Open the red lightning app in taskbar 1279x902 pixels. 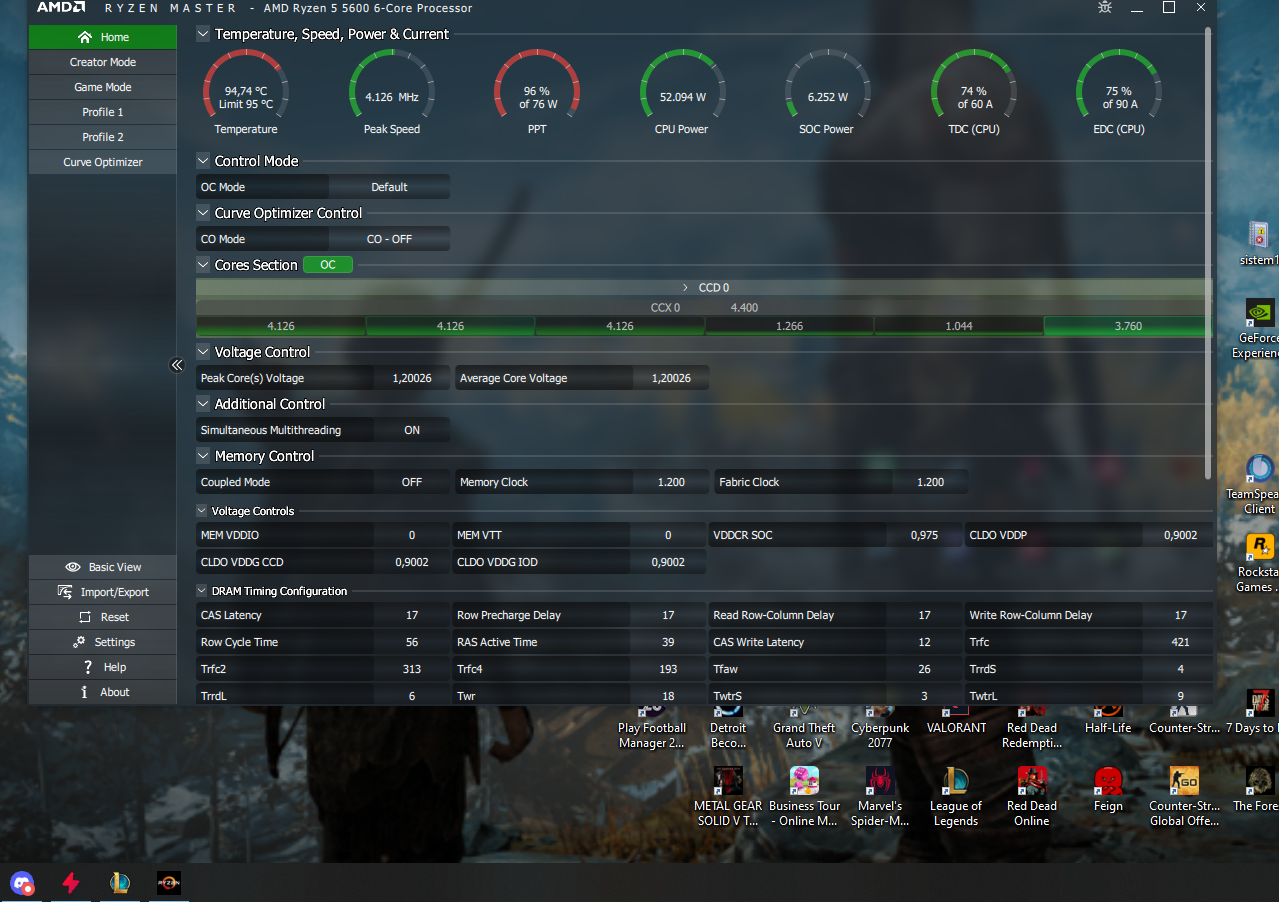[70, 883]
